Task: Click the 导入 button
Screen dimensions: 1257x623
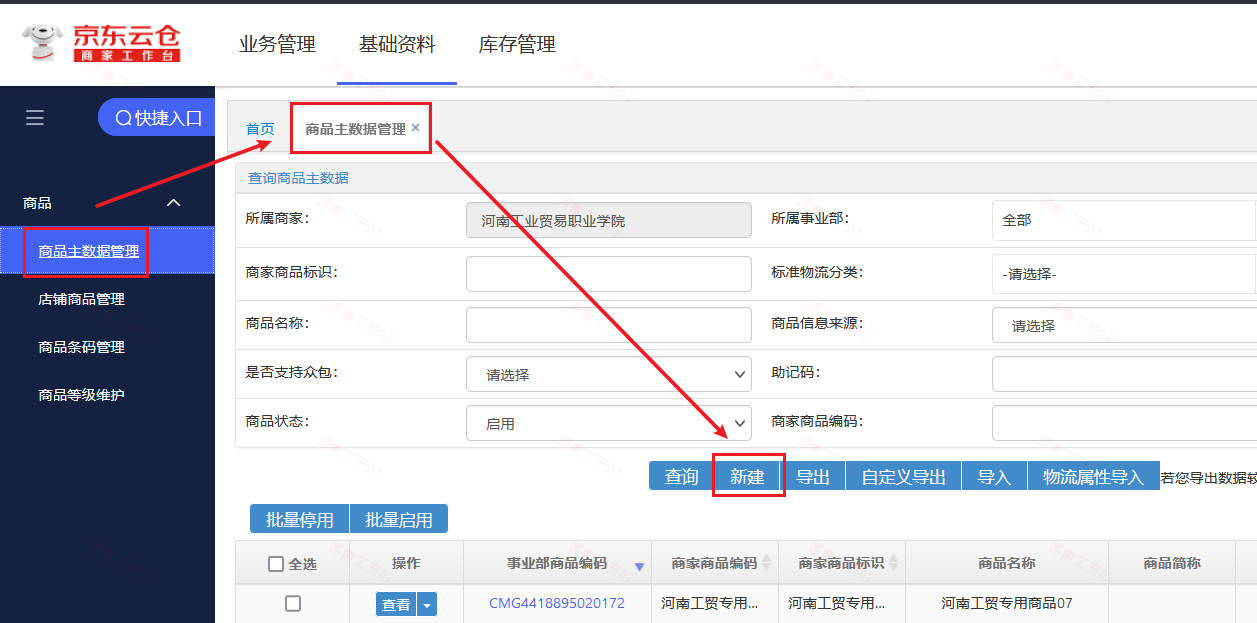Action: click(x=994, y=476)
